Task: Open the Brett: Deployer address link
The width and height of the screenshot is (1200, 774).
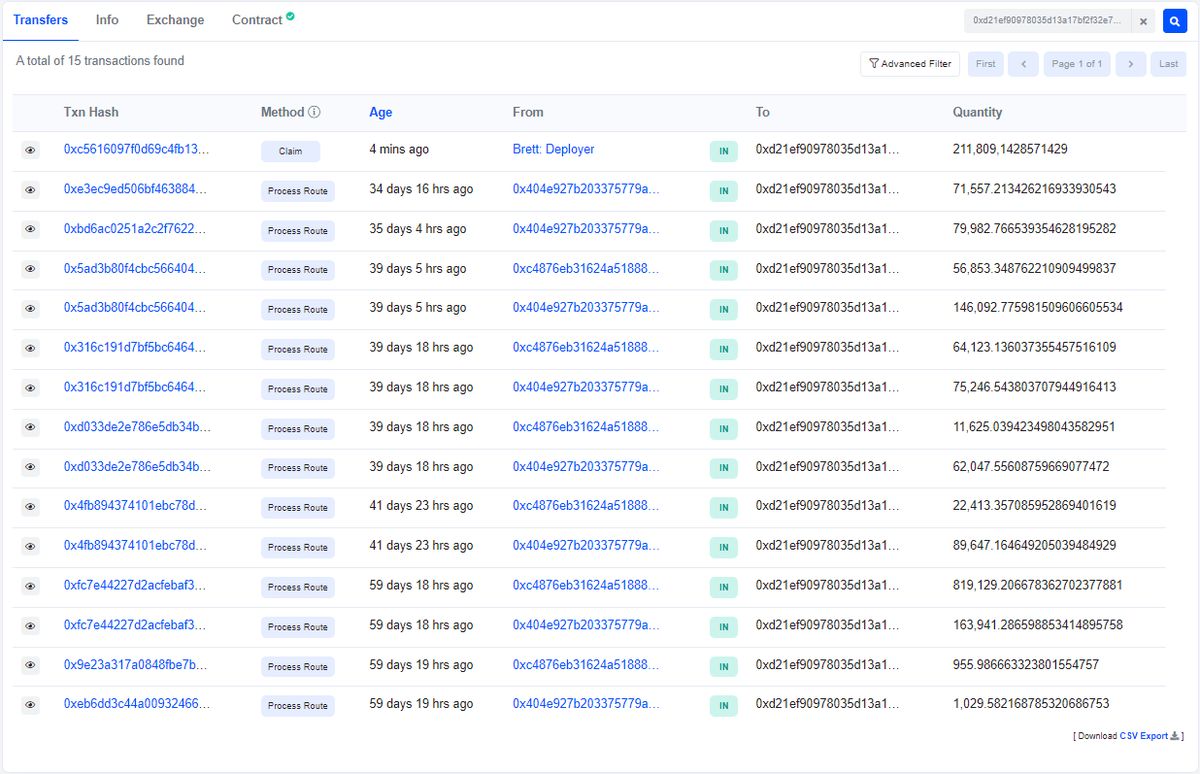Action: tap(553, 149)
